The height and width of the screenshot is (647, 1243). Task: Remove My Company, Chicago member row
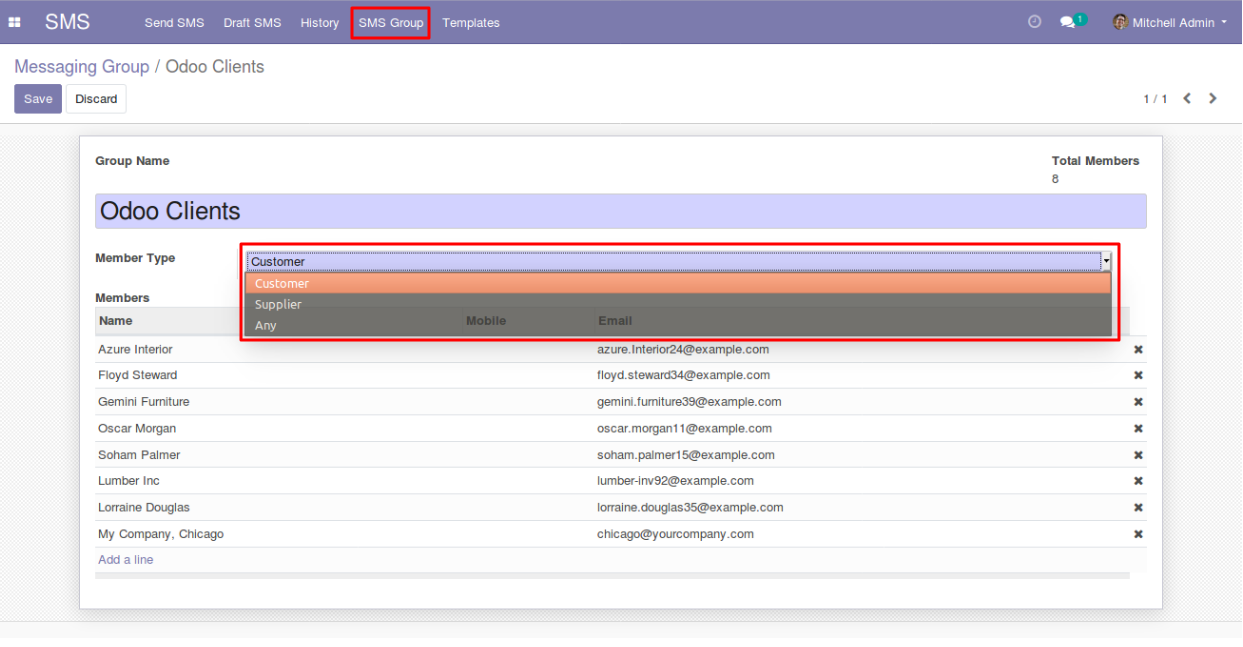pyautogui.click(x=1138, y=534)
